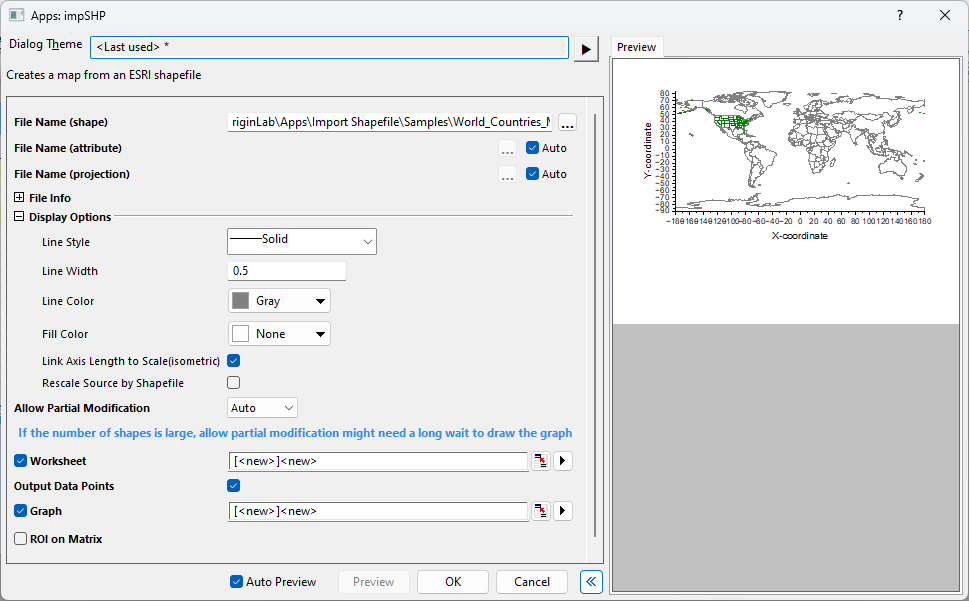Open the attribute file browser
The image size is (969, 601).
(507, 148)
